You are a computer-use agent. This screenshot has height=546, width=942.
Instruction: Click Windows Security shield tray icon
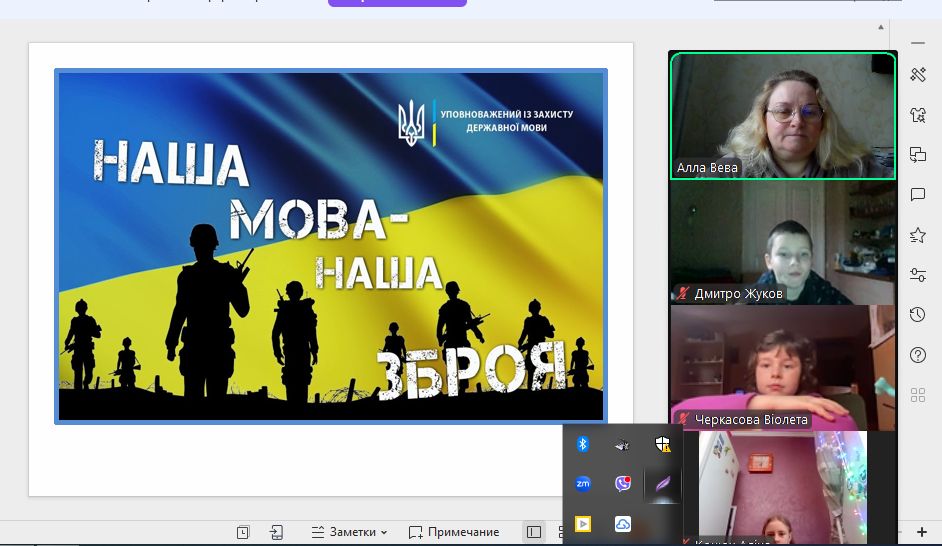click(663, 444)
